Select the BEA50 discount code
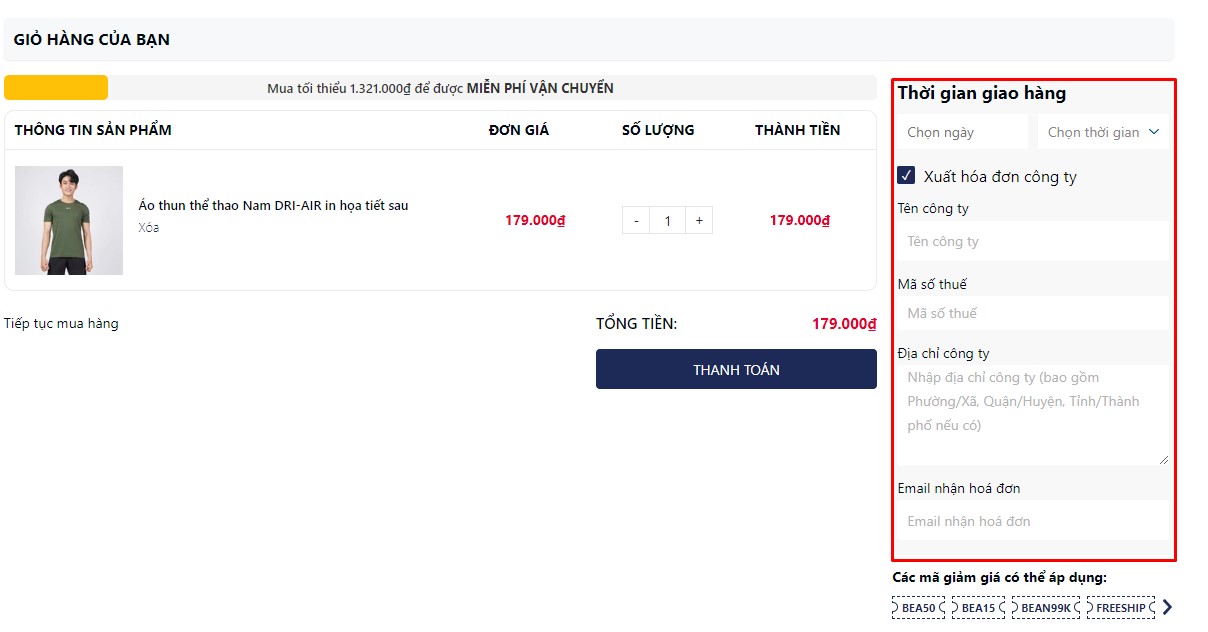This screenshot has height=632, width=1208. pyautogui.click(x=918, y=608)
